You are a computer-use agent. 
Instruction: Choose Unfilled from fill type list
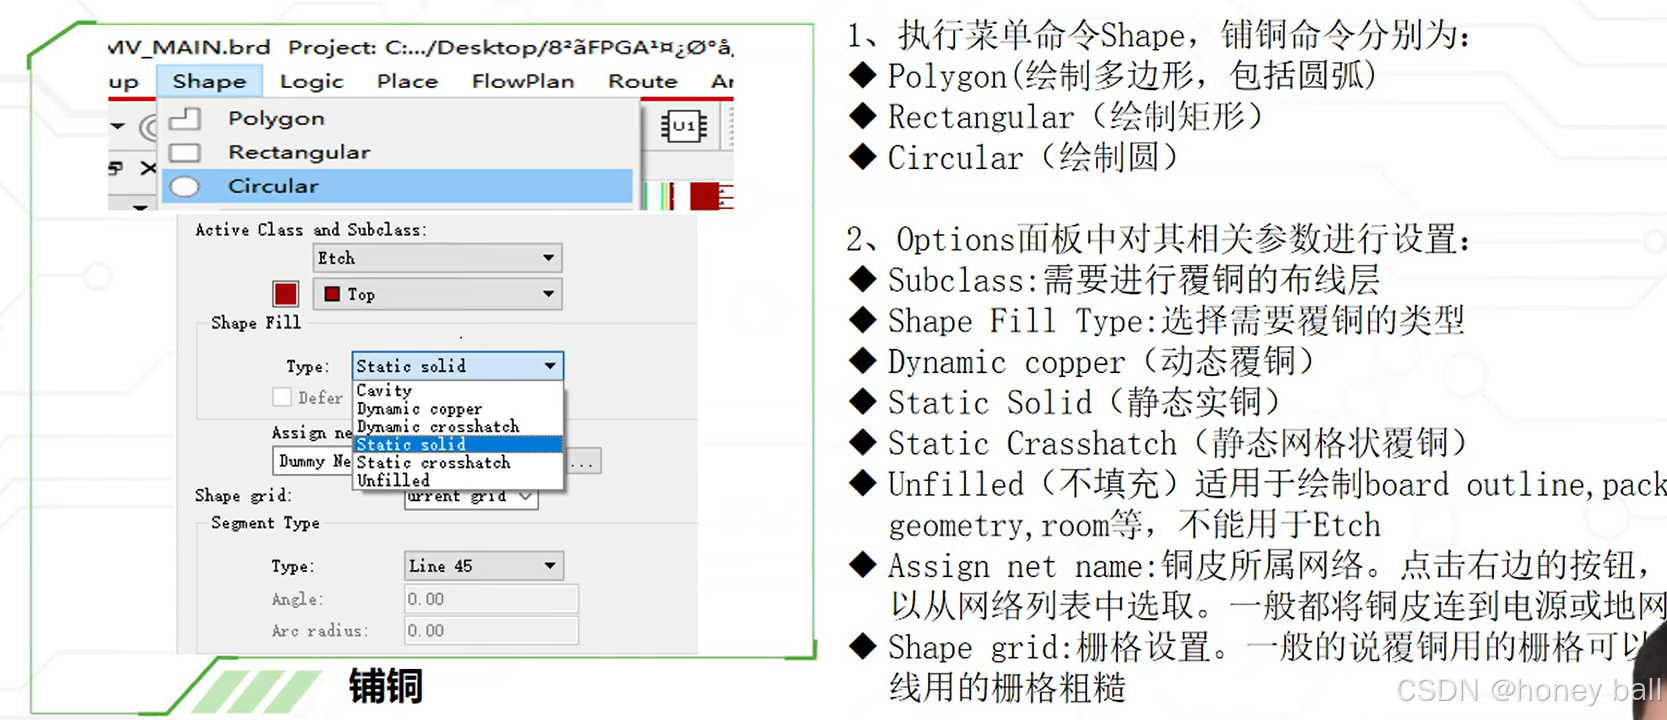point(393,481)
